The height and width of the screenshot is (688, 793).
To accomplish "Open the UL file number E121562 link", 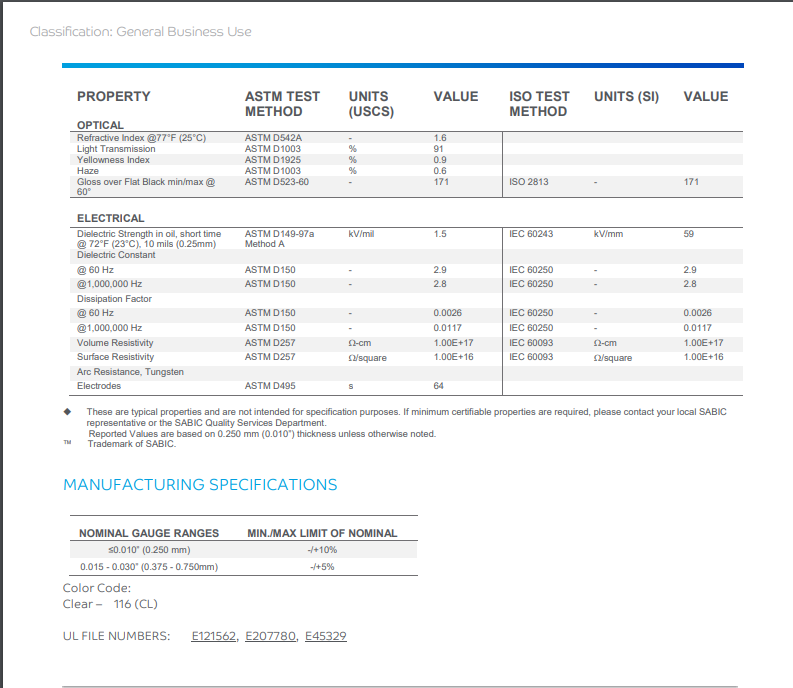I will pos(214,636).
